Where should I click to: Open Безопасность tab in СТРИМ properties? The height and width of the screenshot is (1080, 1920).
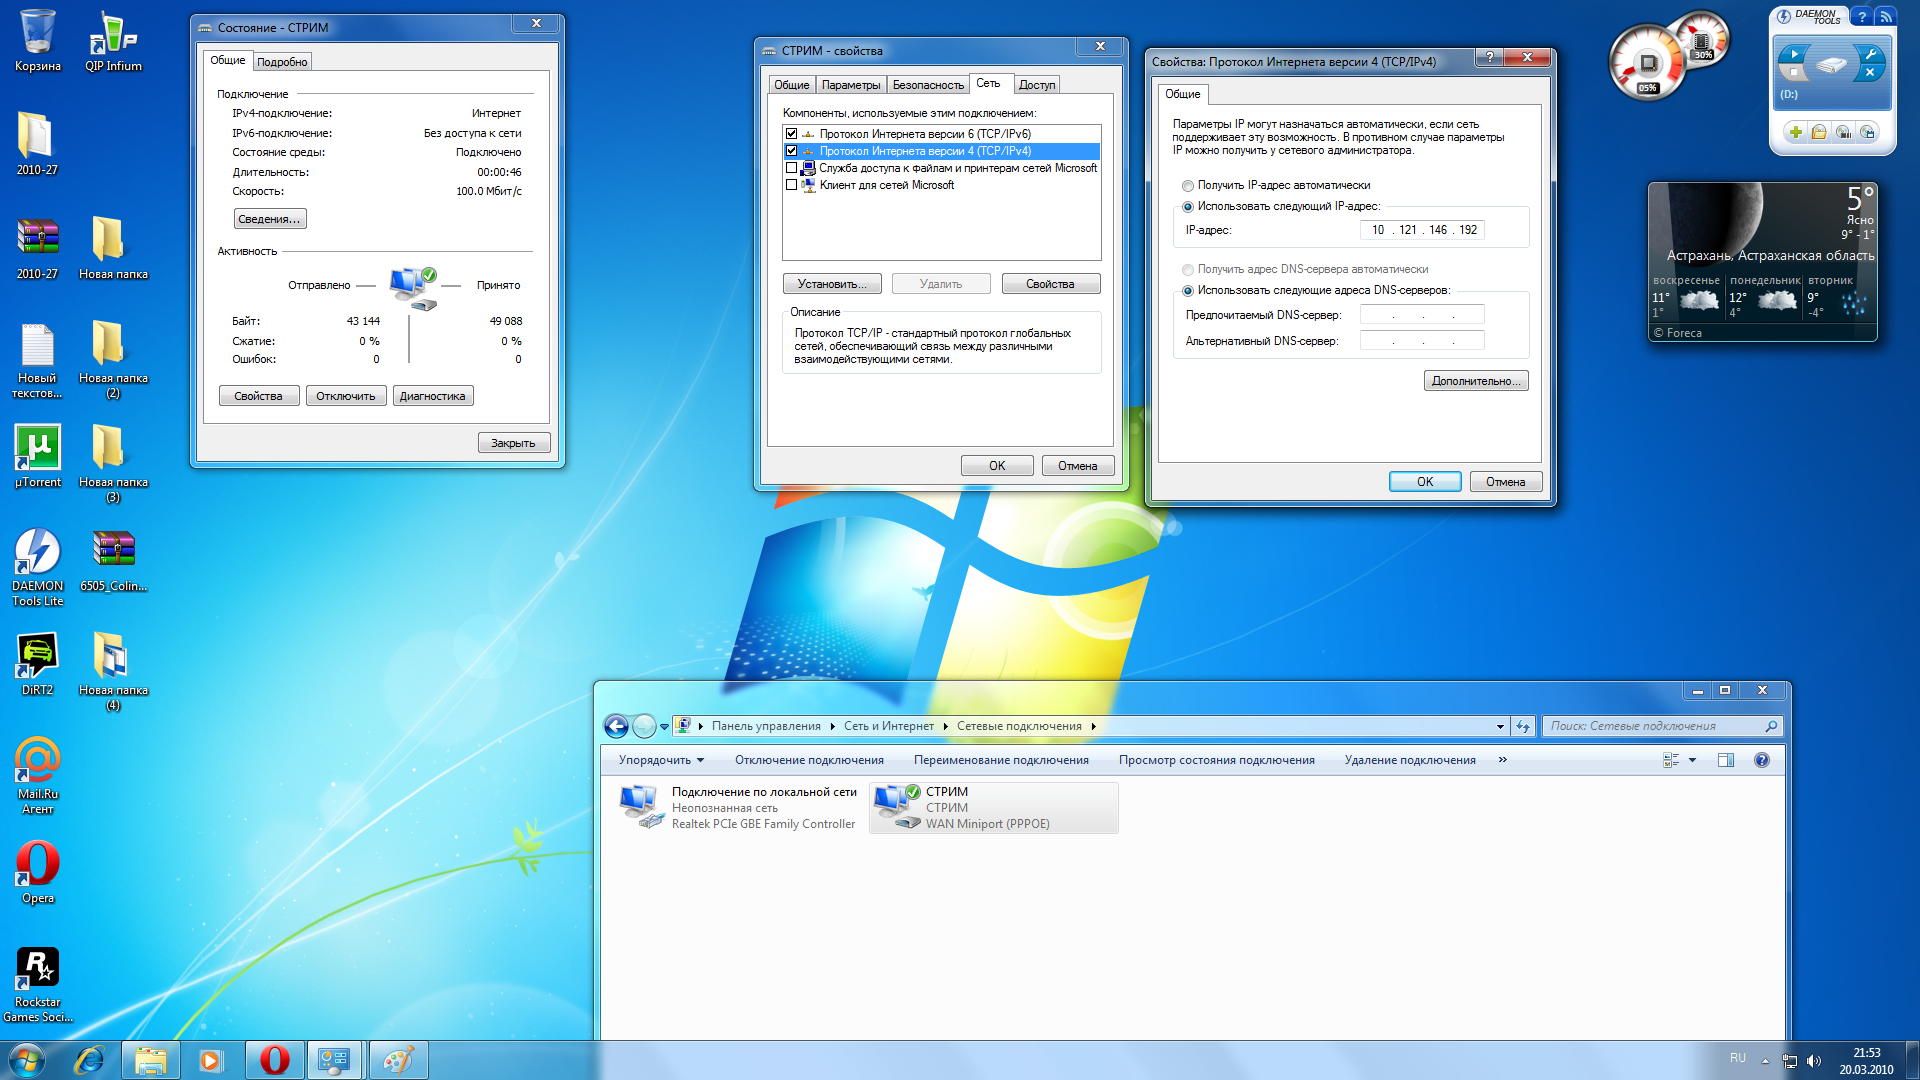(928, 85)
